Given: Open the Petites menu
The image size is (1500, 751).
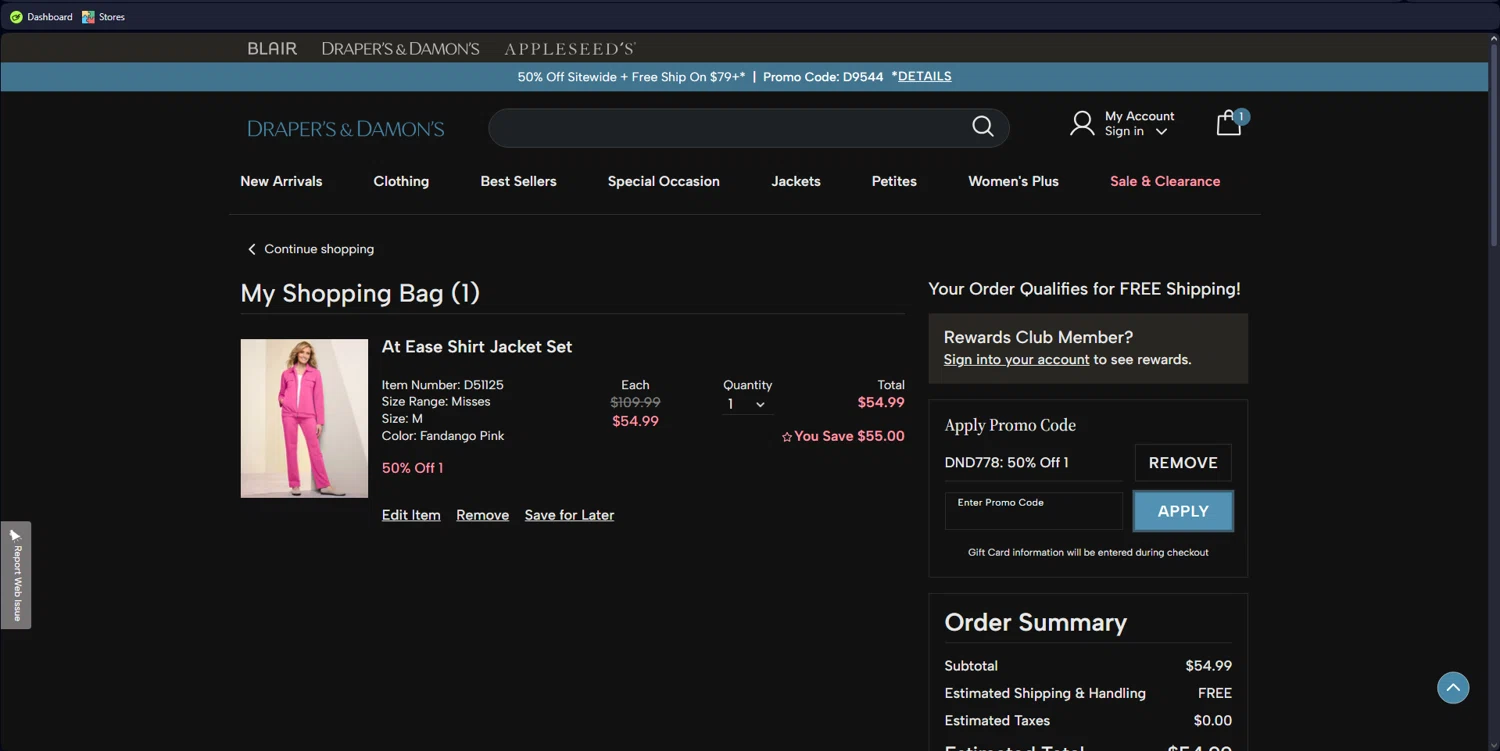Looking at the screenshot, I should pos(894,181).
